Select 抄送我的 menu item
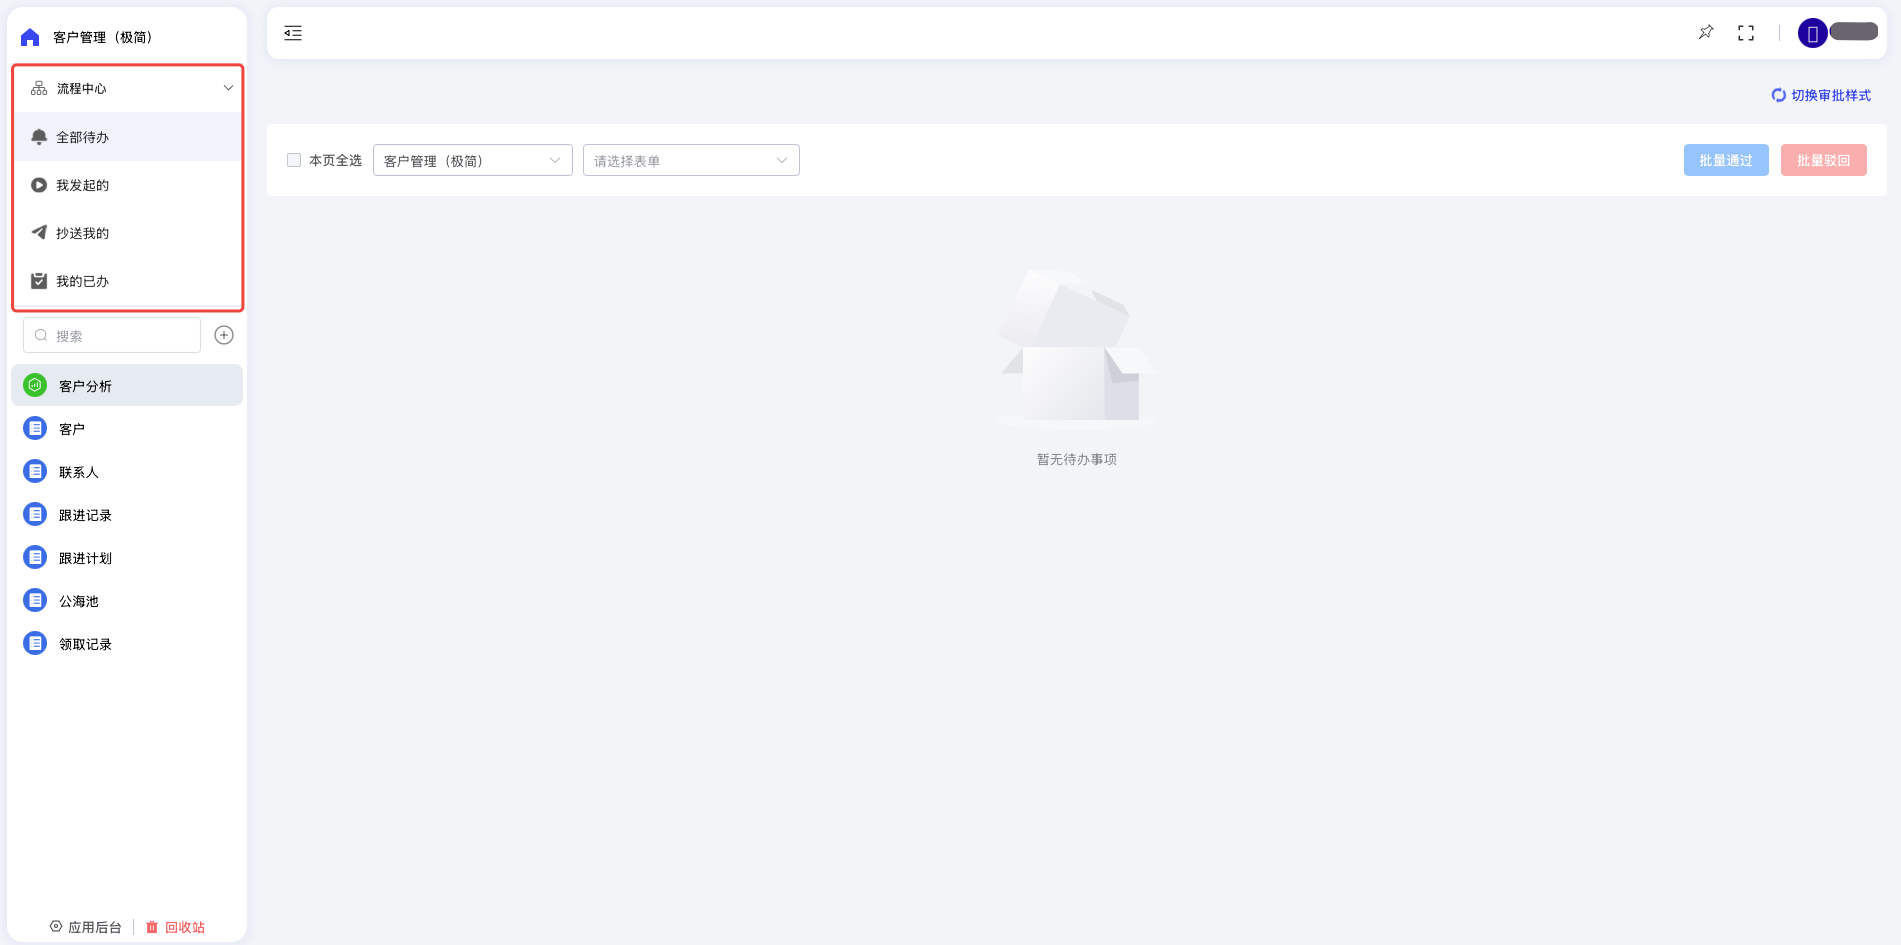The height and width of the screenshot is (945, 1901). (82, 233)
